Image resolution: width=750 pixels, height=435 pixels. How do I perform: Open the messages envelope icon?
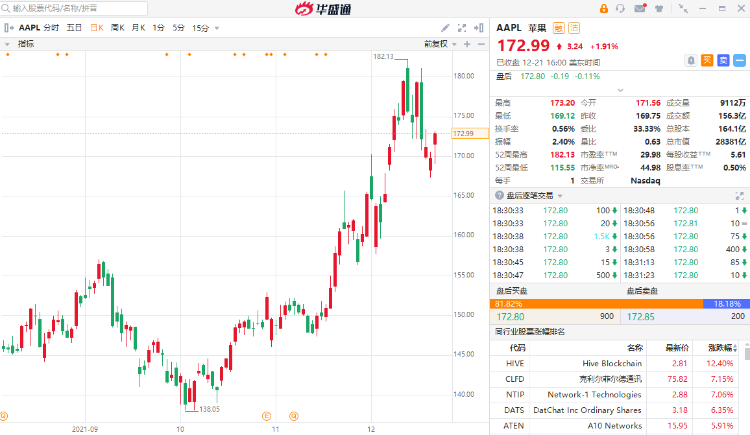(640, 8)
